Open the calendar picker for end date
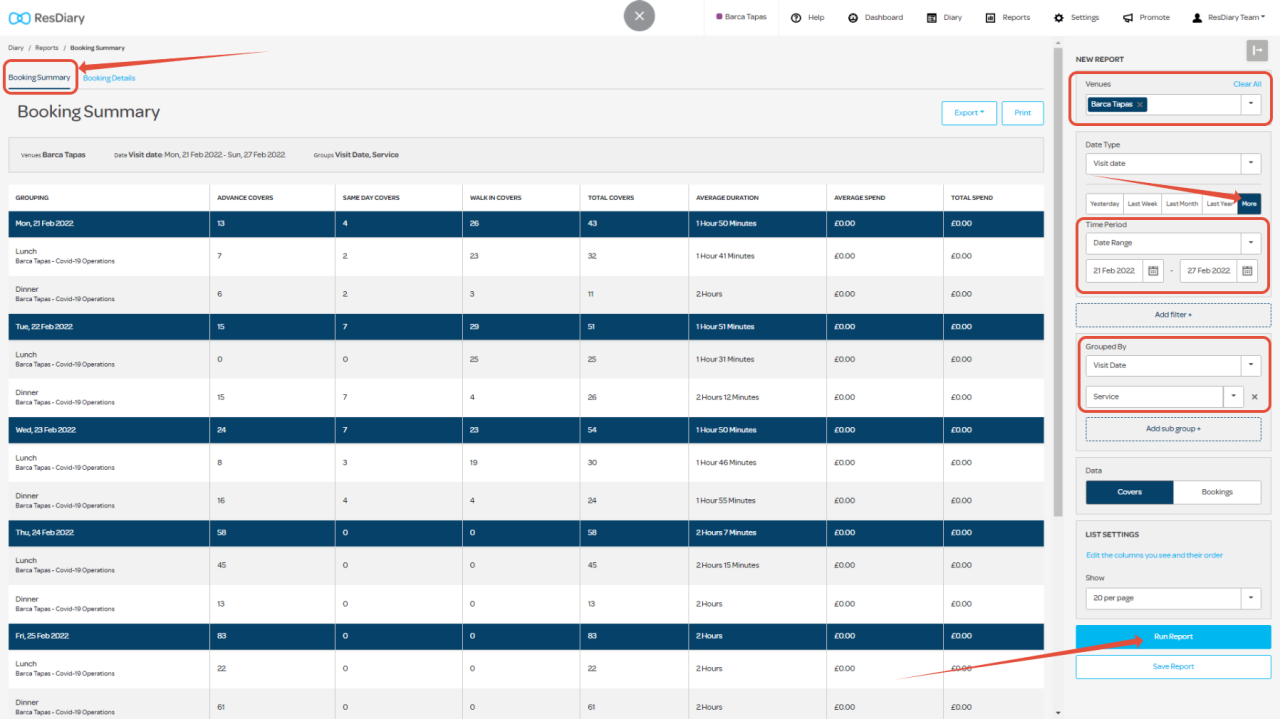The height and width of the screenshot is (719, 1280). coord(1247,271)
